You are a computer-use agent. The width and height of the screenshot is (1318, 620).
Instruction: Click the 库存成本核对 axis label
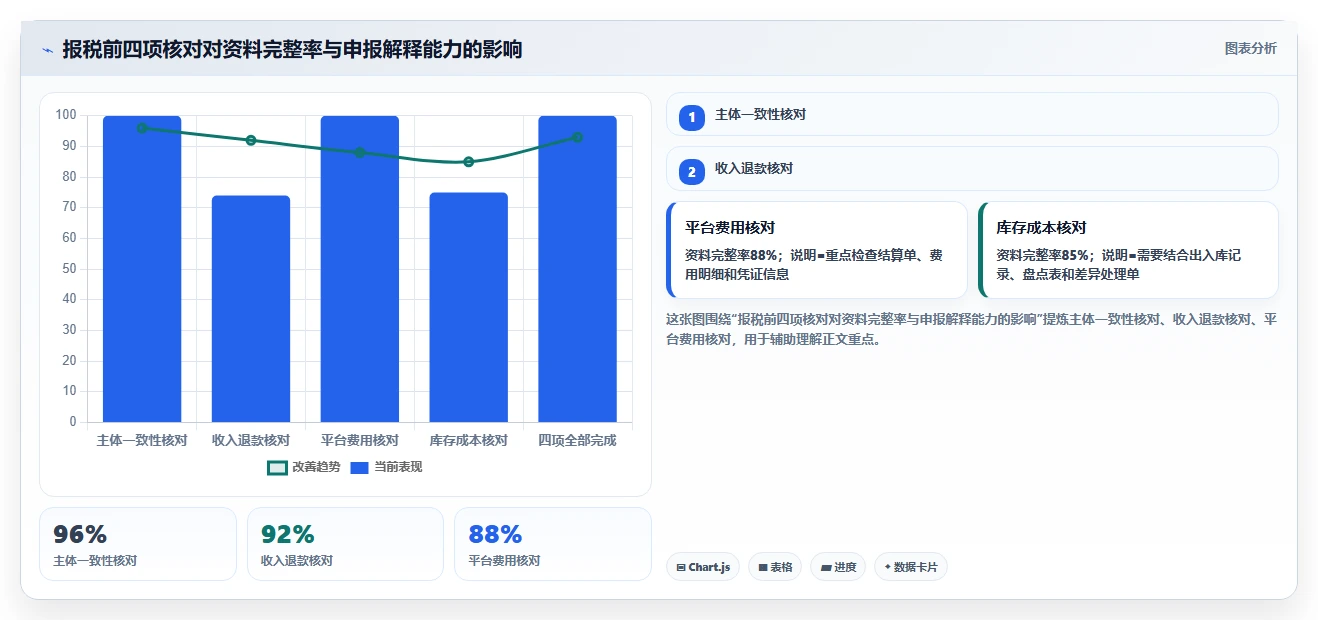click(x=469, y=440)
